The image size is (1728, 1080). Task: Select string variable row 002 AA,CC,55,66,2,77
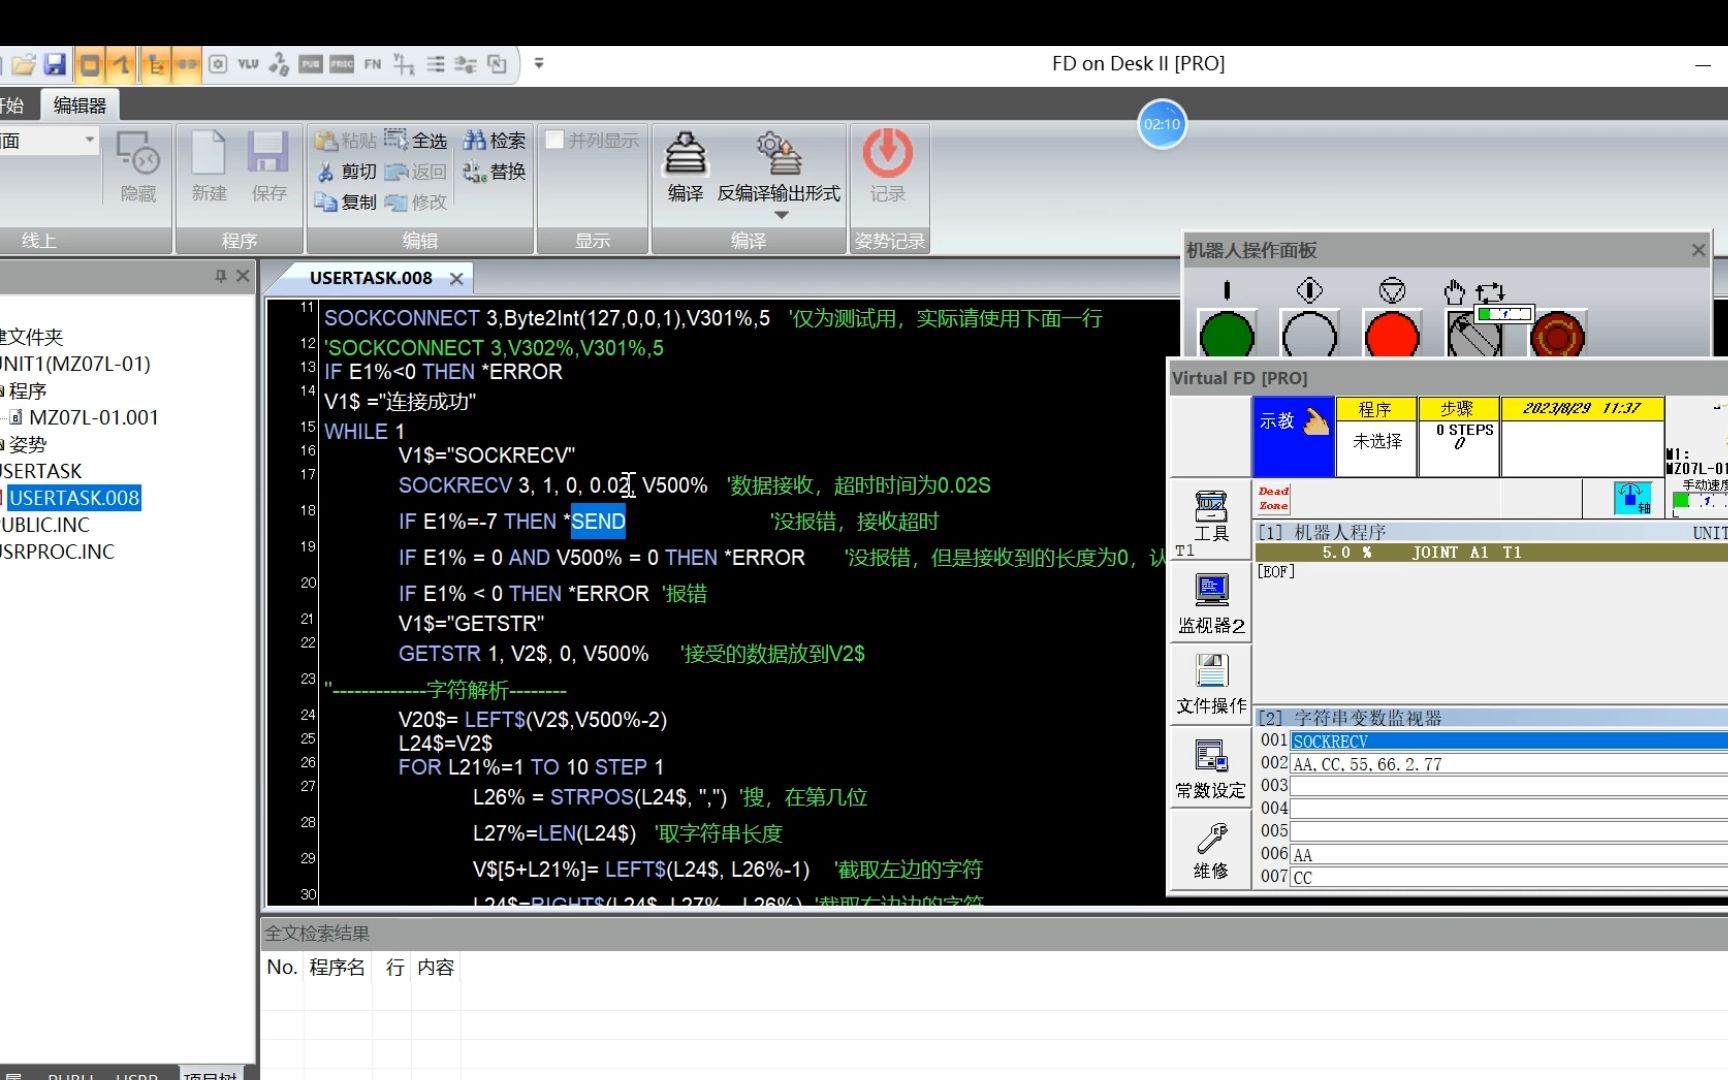click(x=1508, y=764)
